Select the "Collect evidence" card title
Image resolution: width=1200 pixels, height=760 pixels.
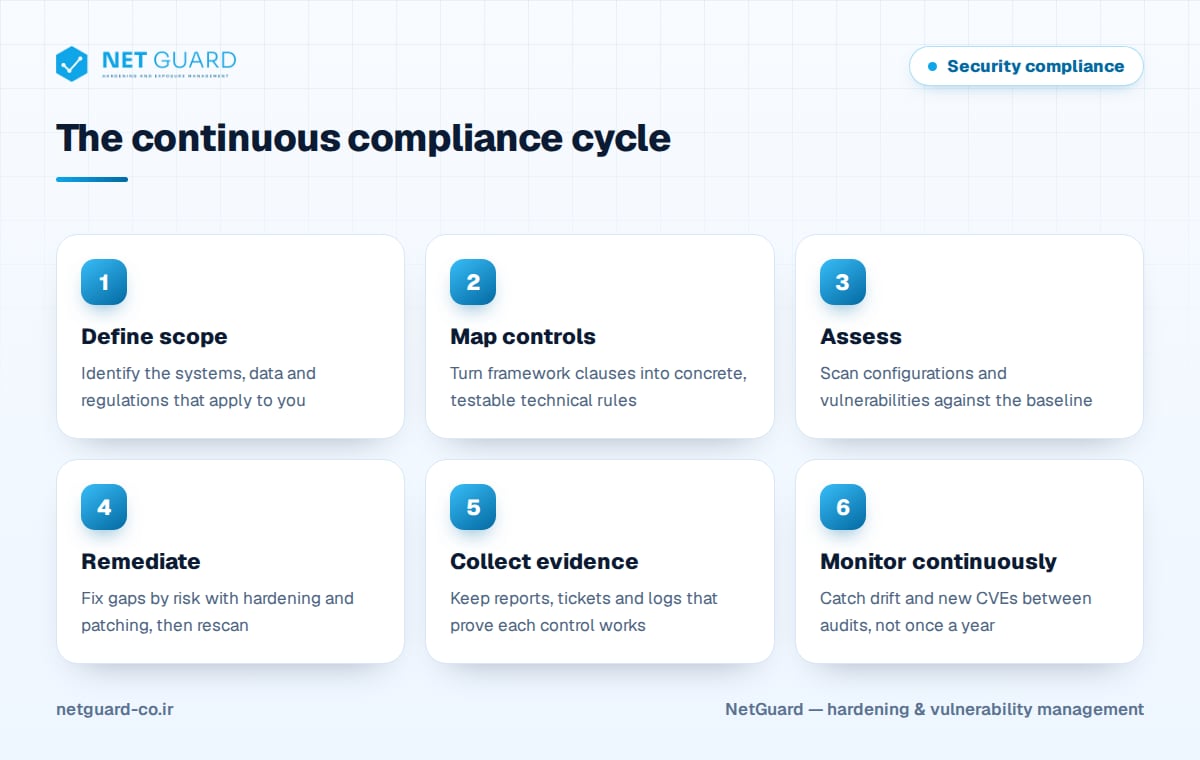pyautogui.click(x=544, y=562)
